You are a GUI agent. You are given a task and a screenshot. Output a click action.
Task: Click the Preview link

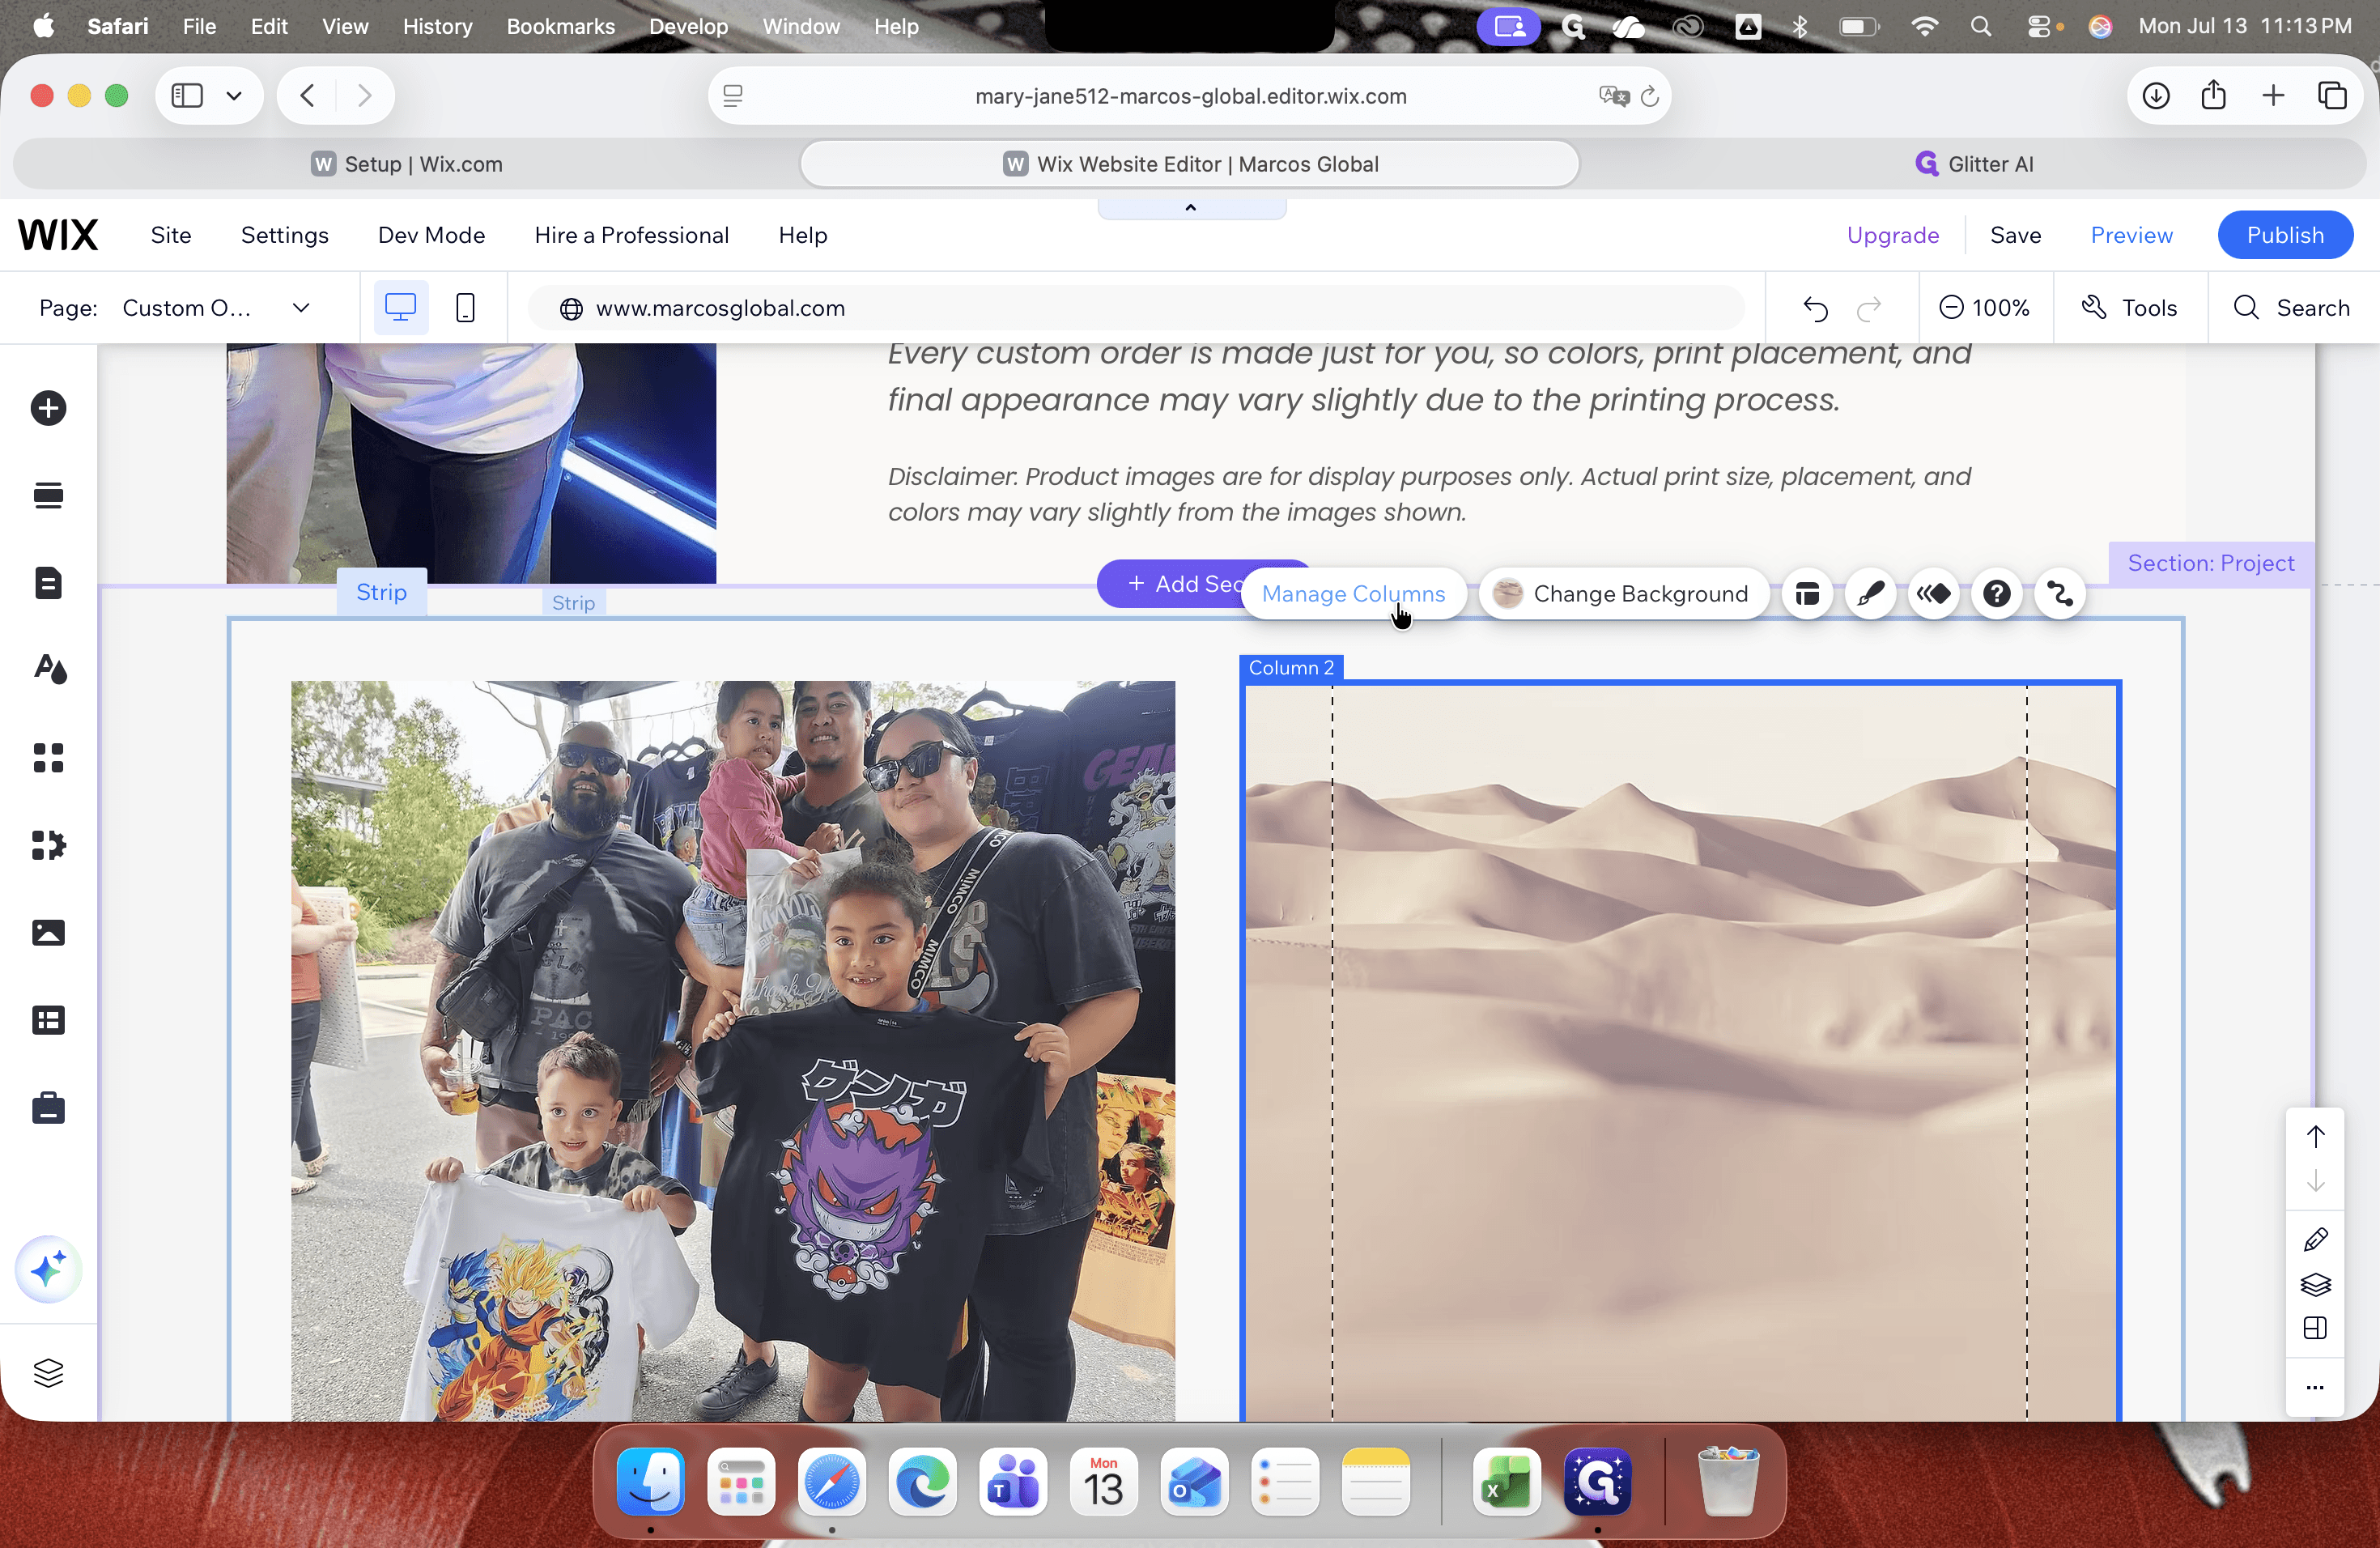(2131, 235)
